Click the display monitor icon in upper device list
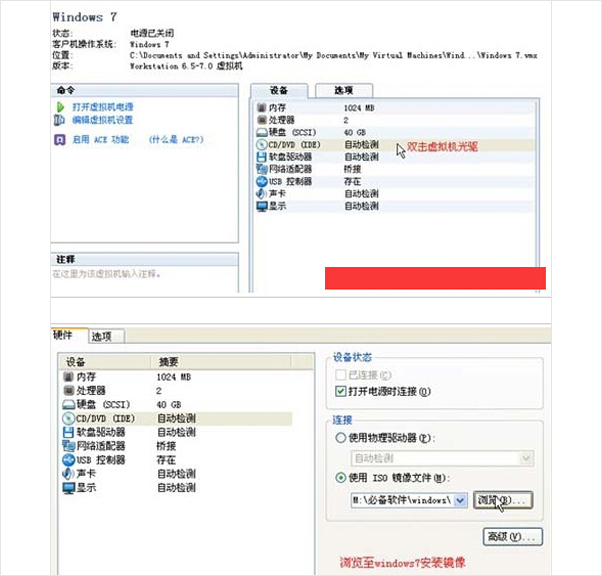 pos(261,206)
